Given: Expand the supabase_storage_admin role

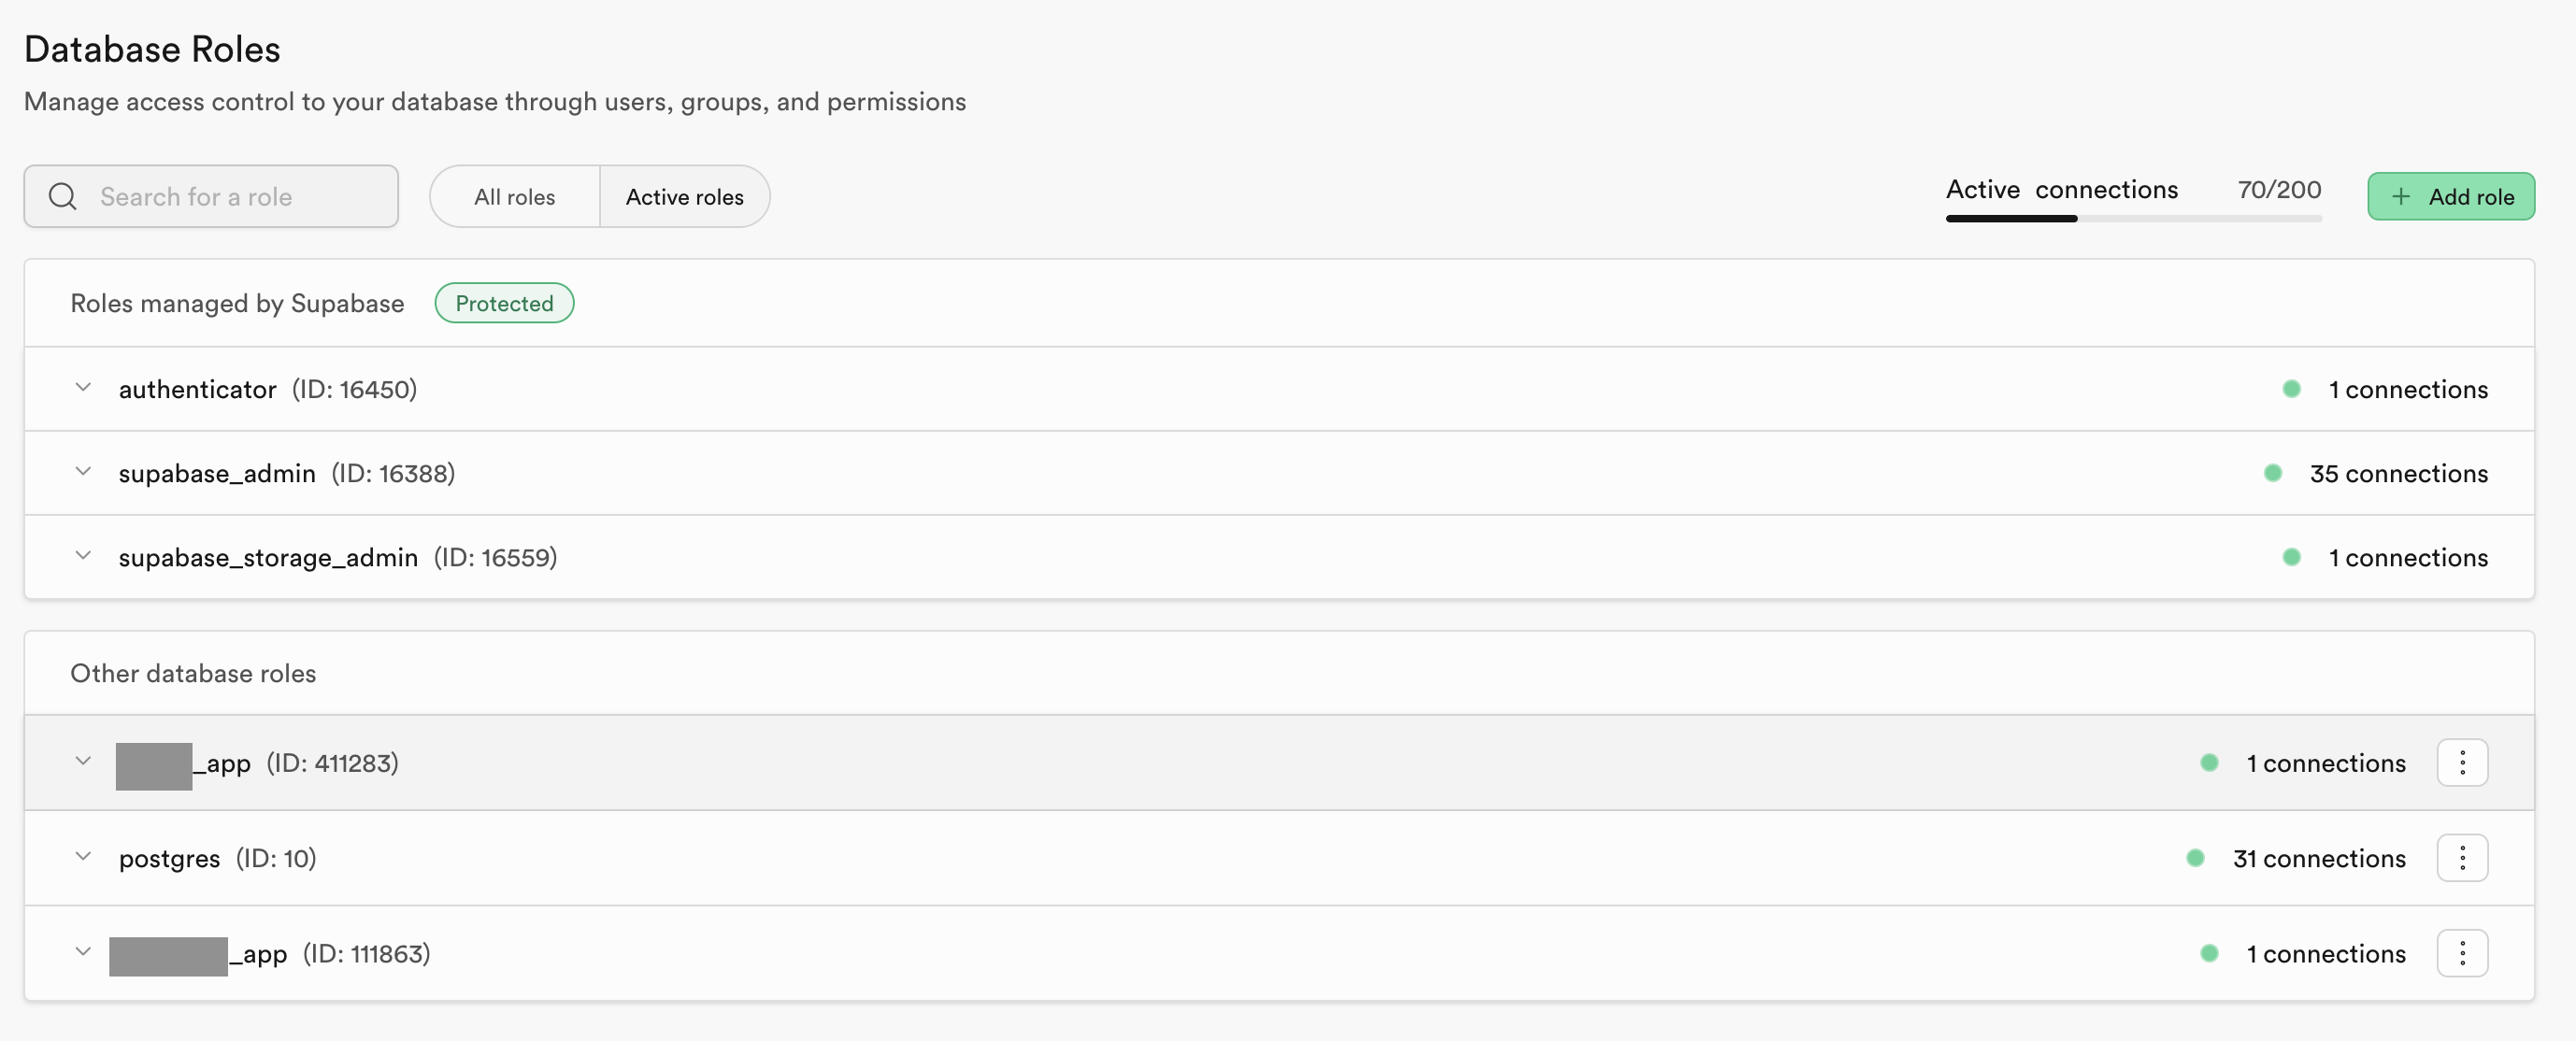Looking at the screenshot, I should click(83, 556).
